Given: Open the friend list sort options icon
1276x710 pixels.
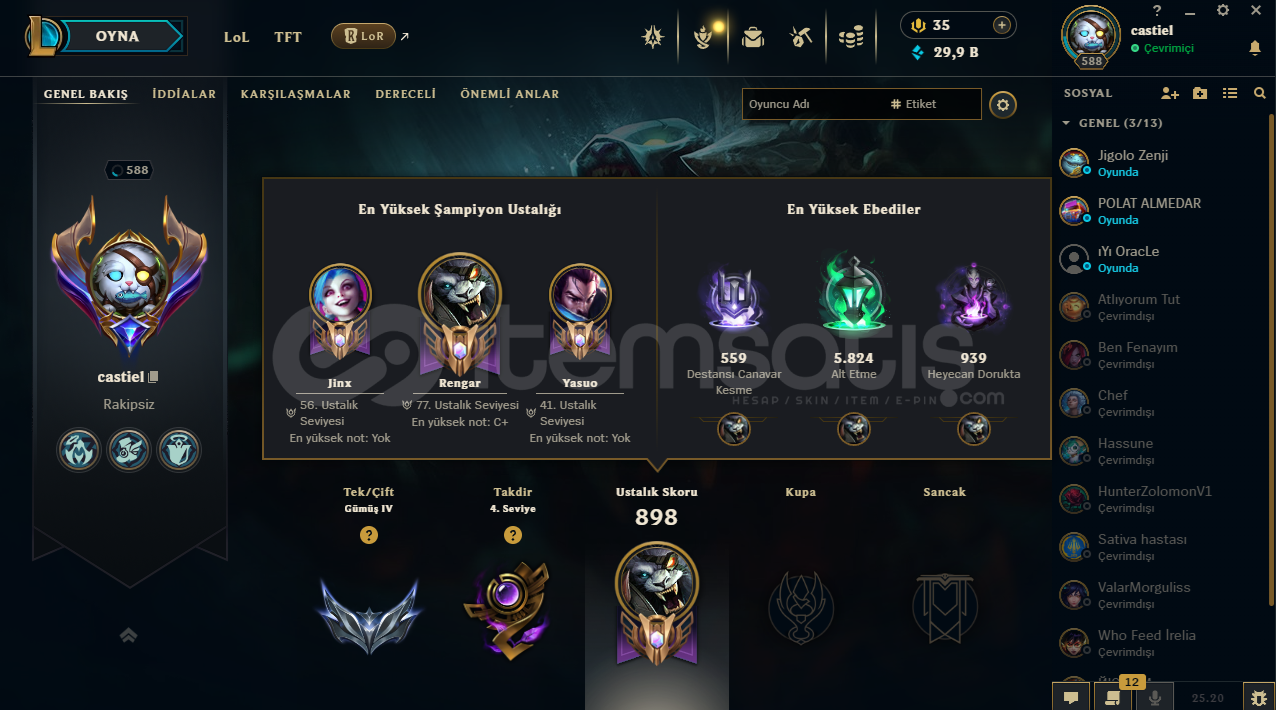Looking at the screenshot, I should point(1230,93).
